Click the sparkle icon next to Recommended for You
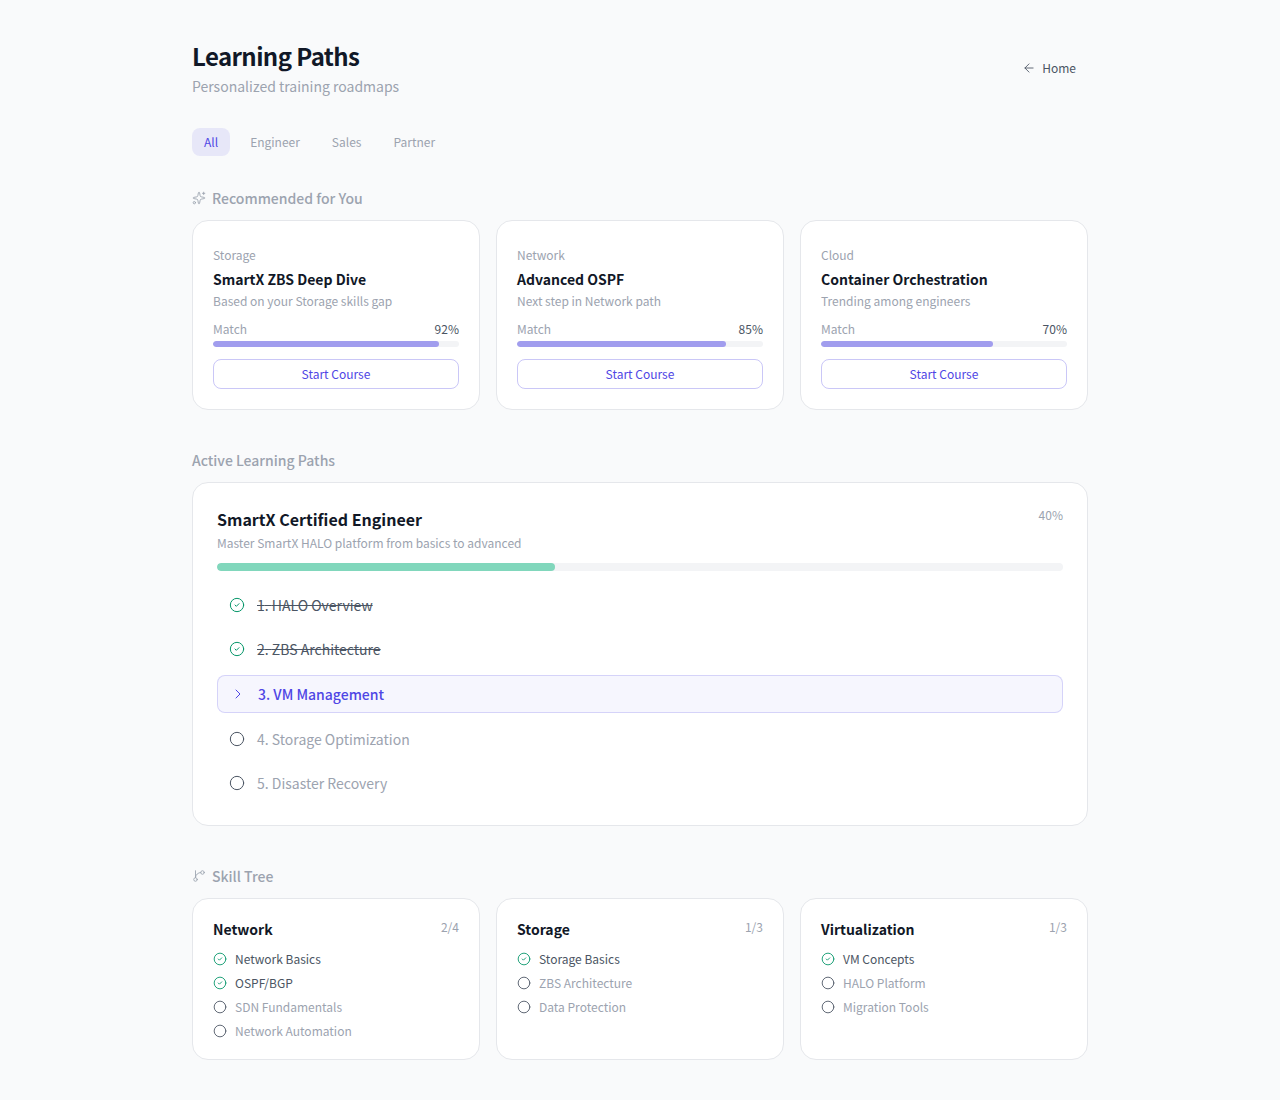Viewport: 1280px width, 1100px height. (x=199, y=198)
